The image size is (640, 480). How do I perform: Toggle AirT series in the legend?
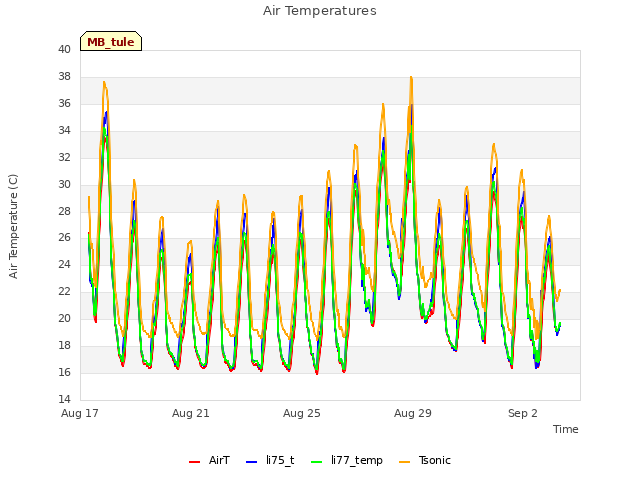coord(210,460)
